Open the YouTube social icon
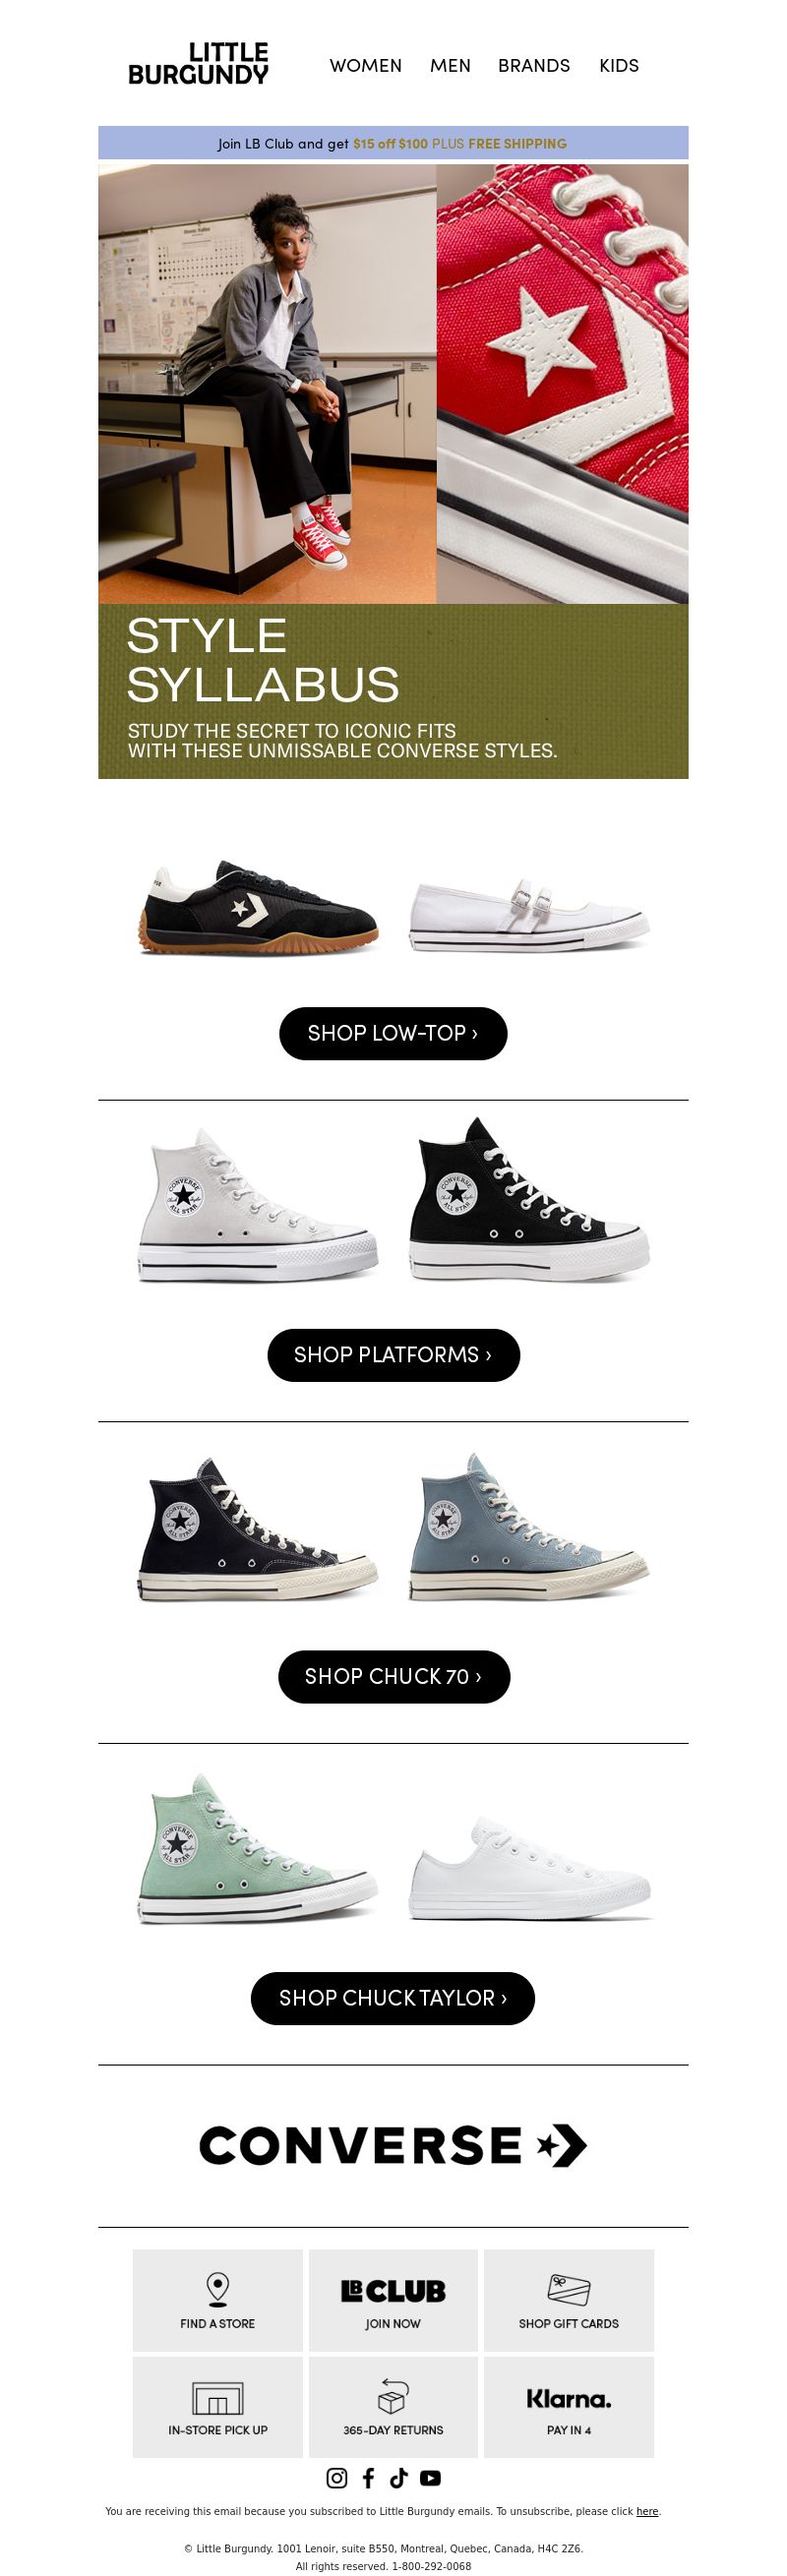The width and height of the screenshot is (787, 2576). click(430, 2477)
